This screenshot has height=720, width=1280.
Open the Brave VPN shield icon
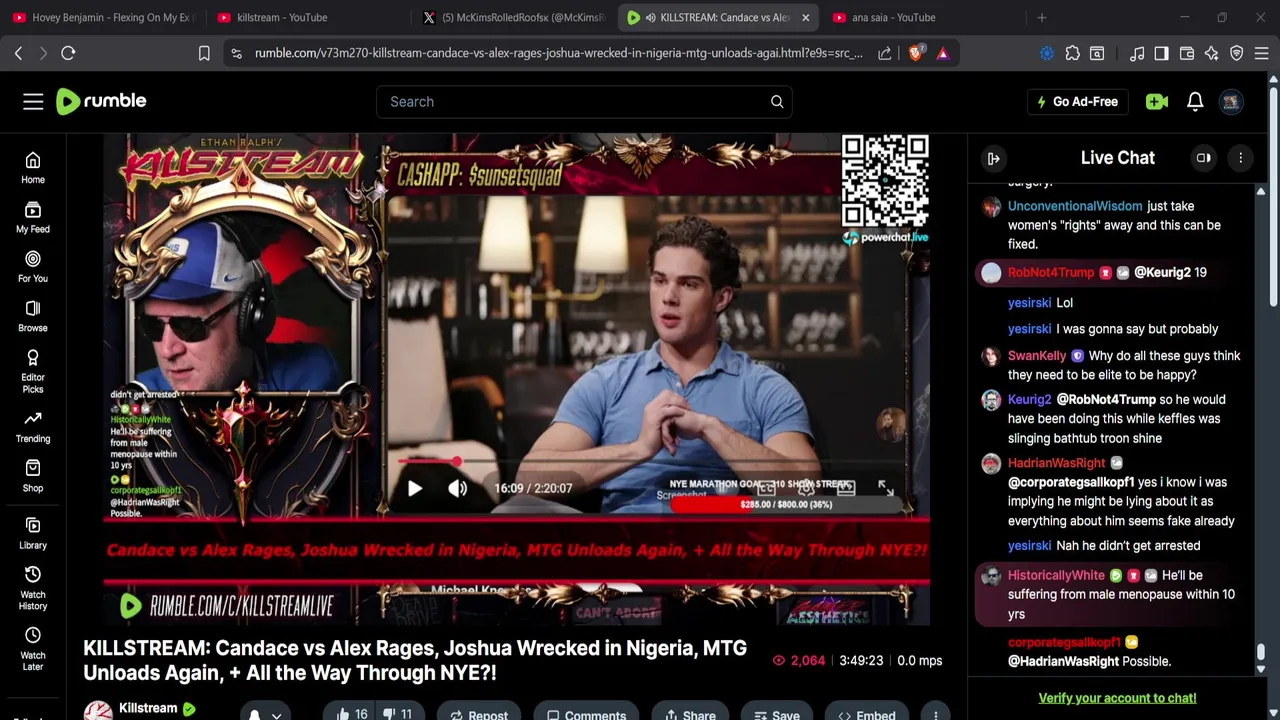1236,53
